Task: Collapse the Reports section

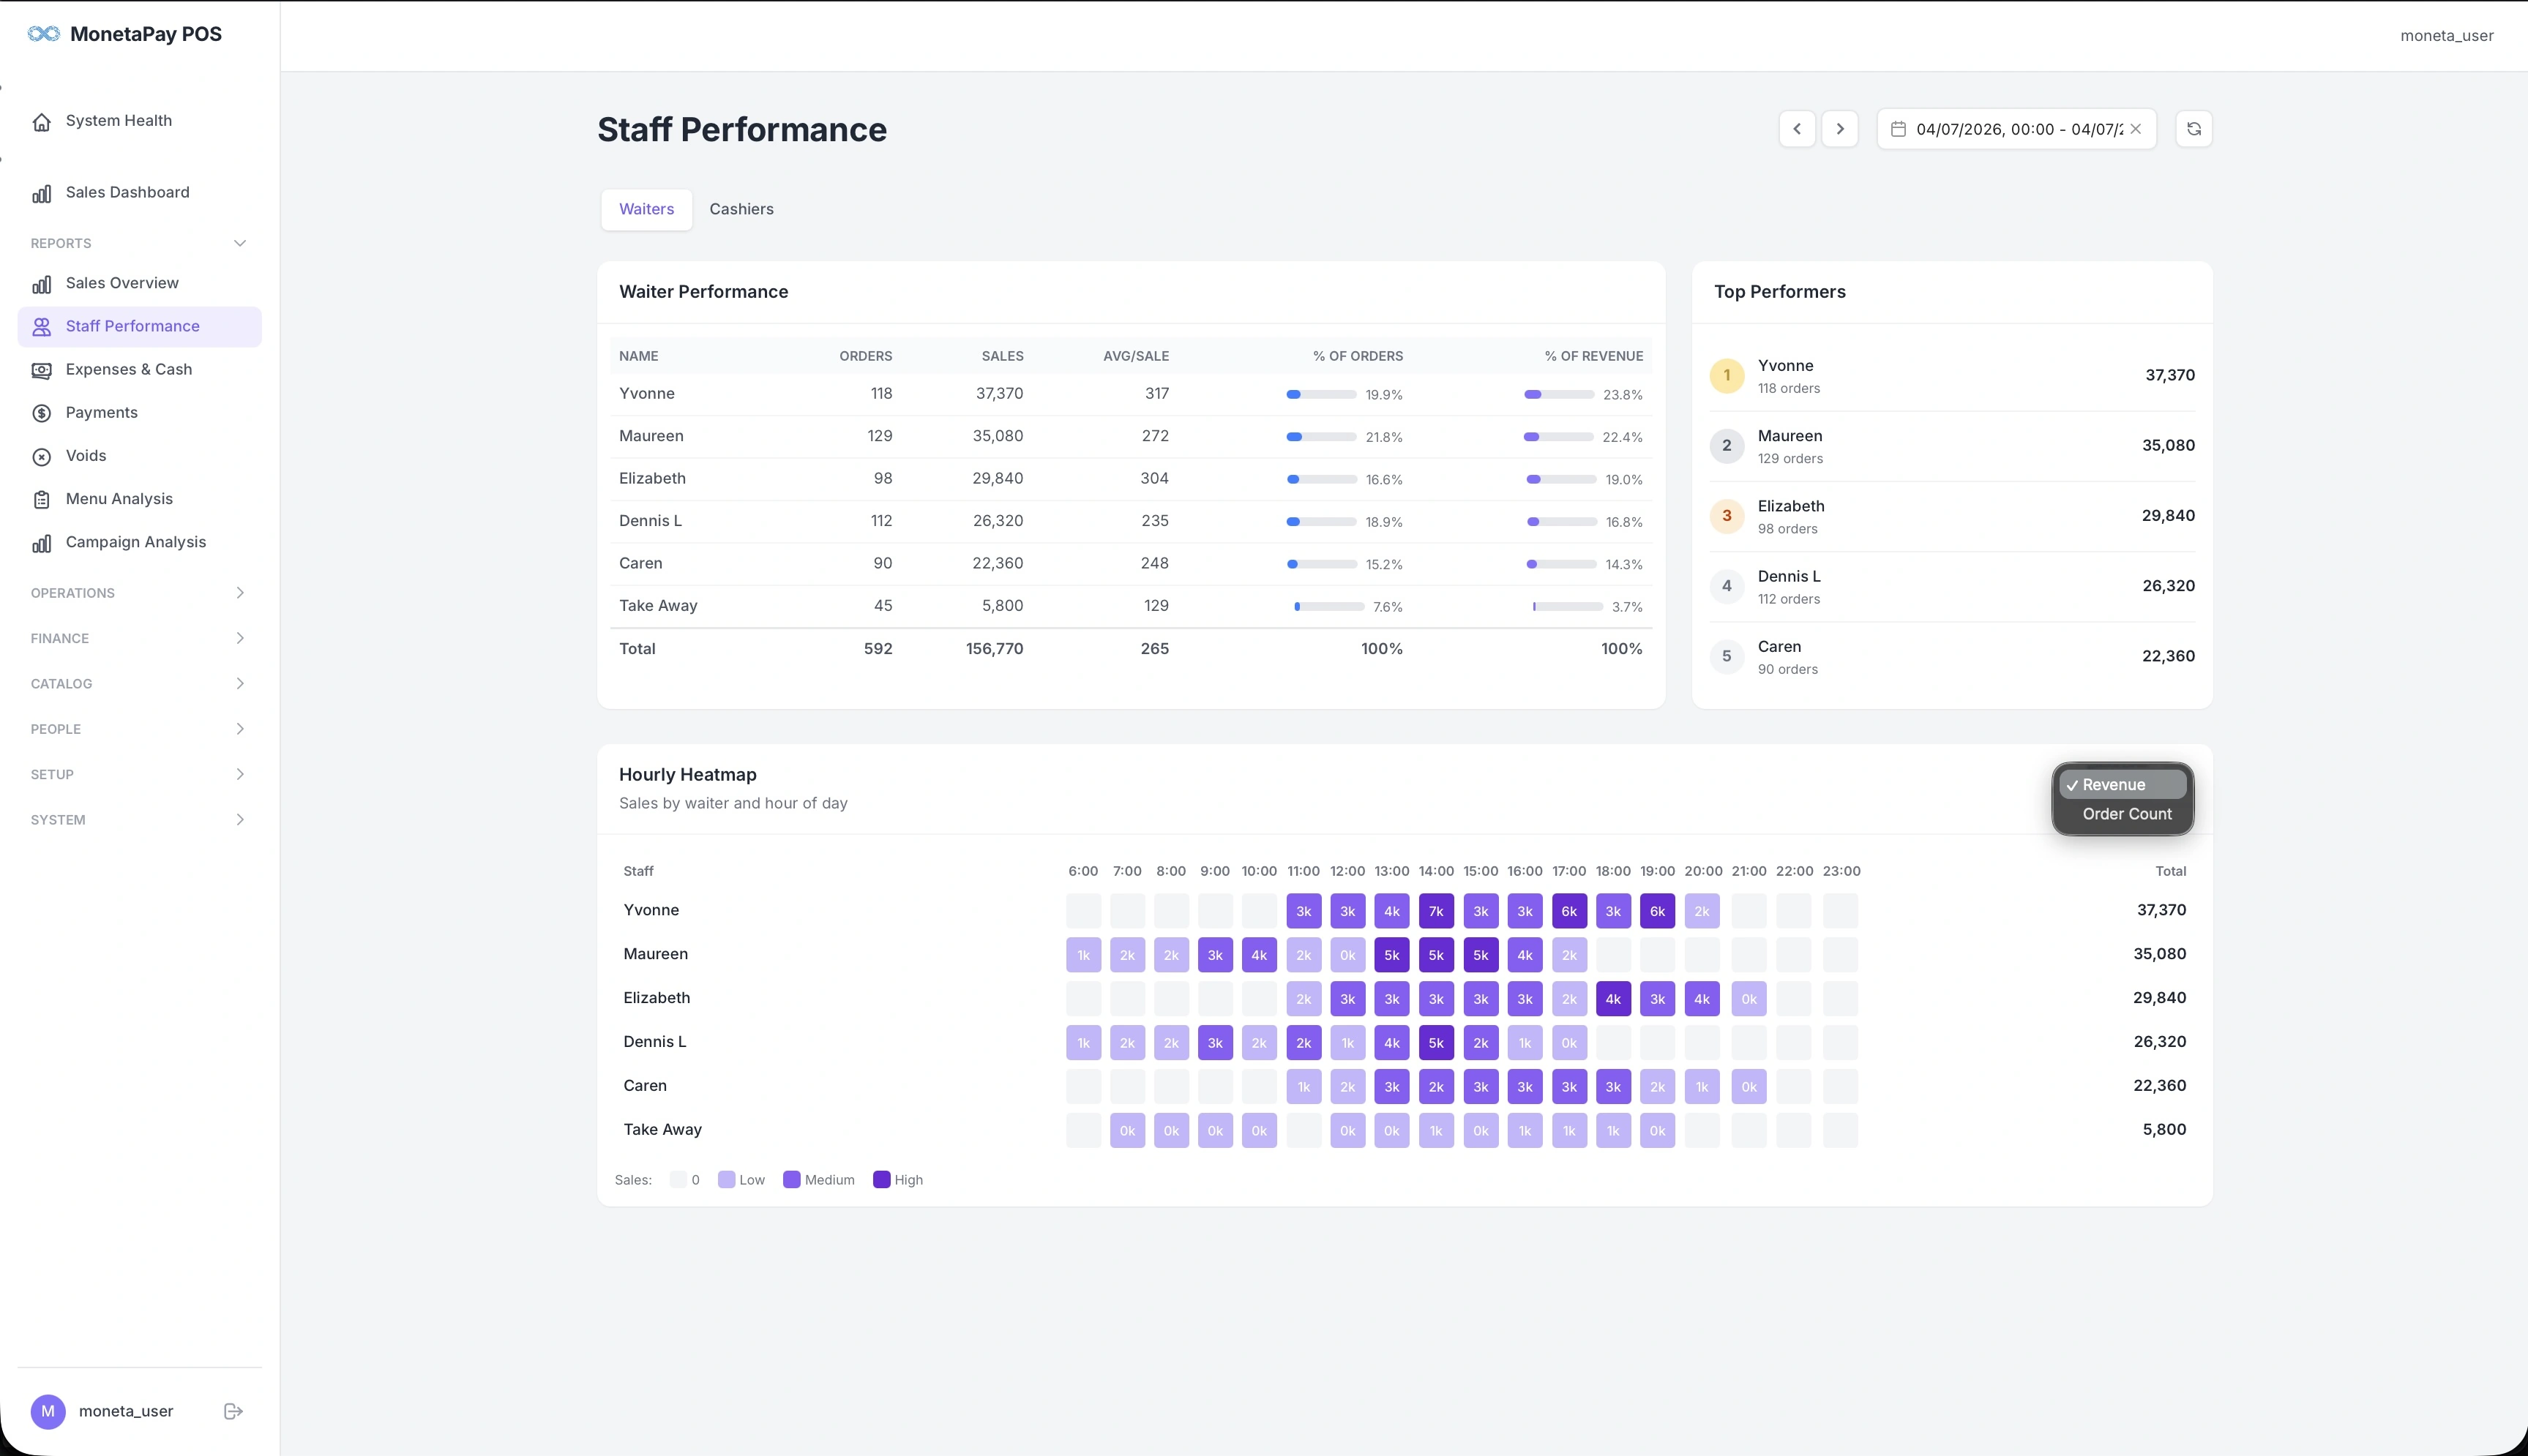Action: coord(239,243)
